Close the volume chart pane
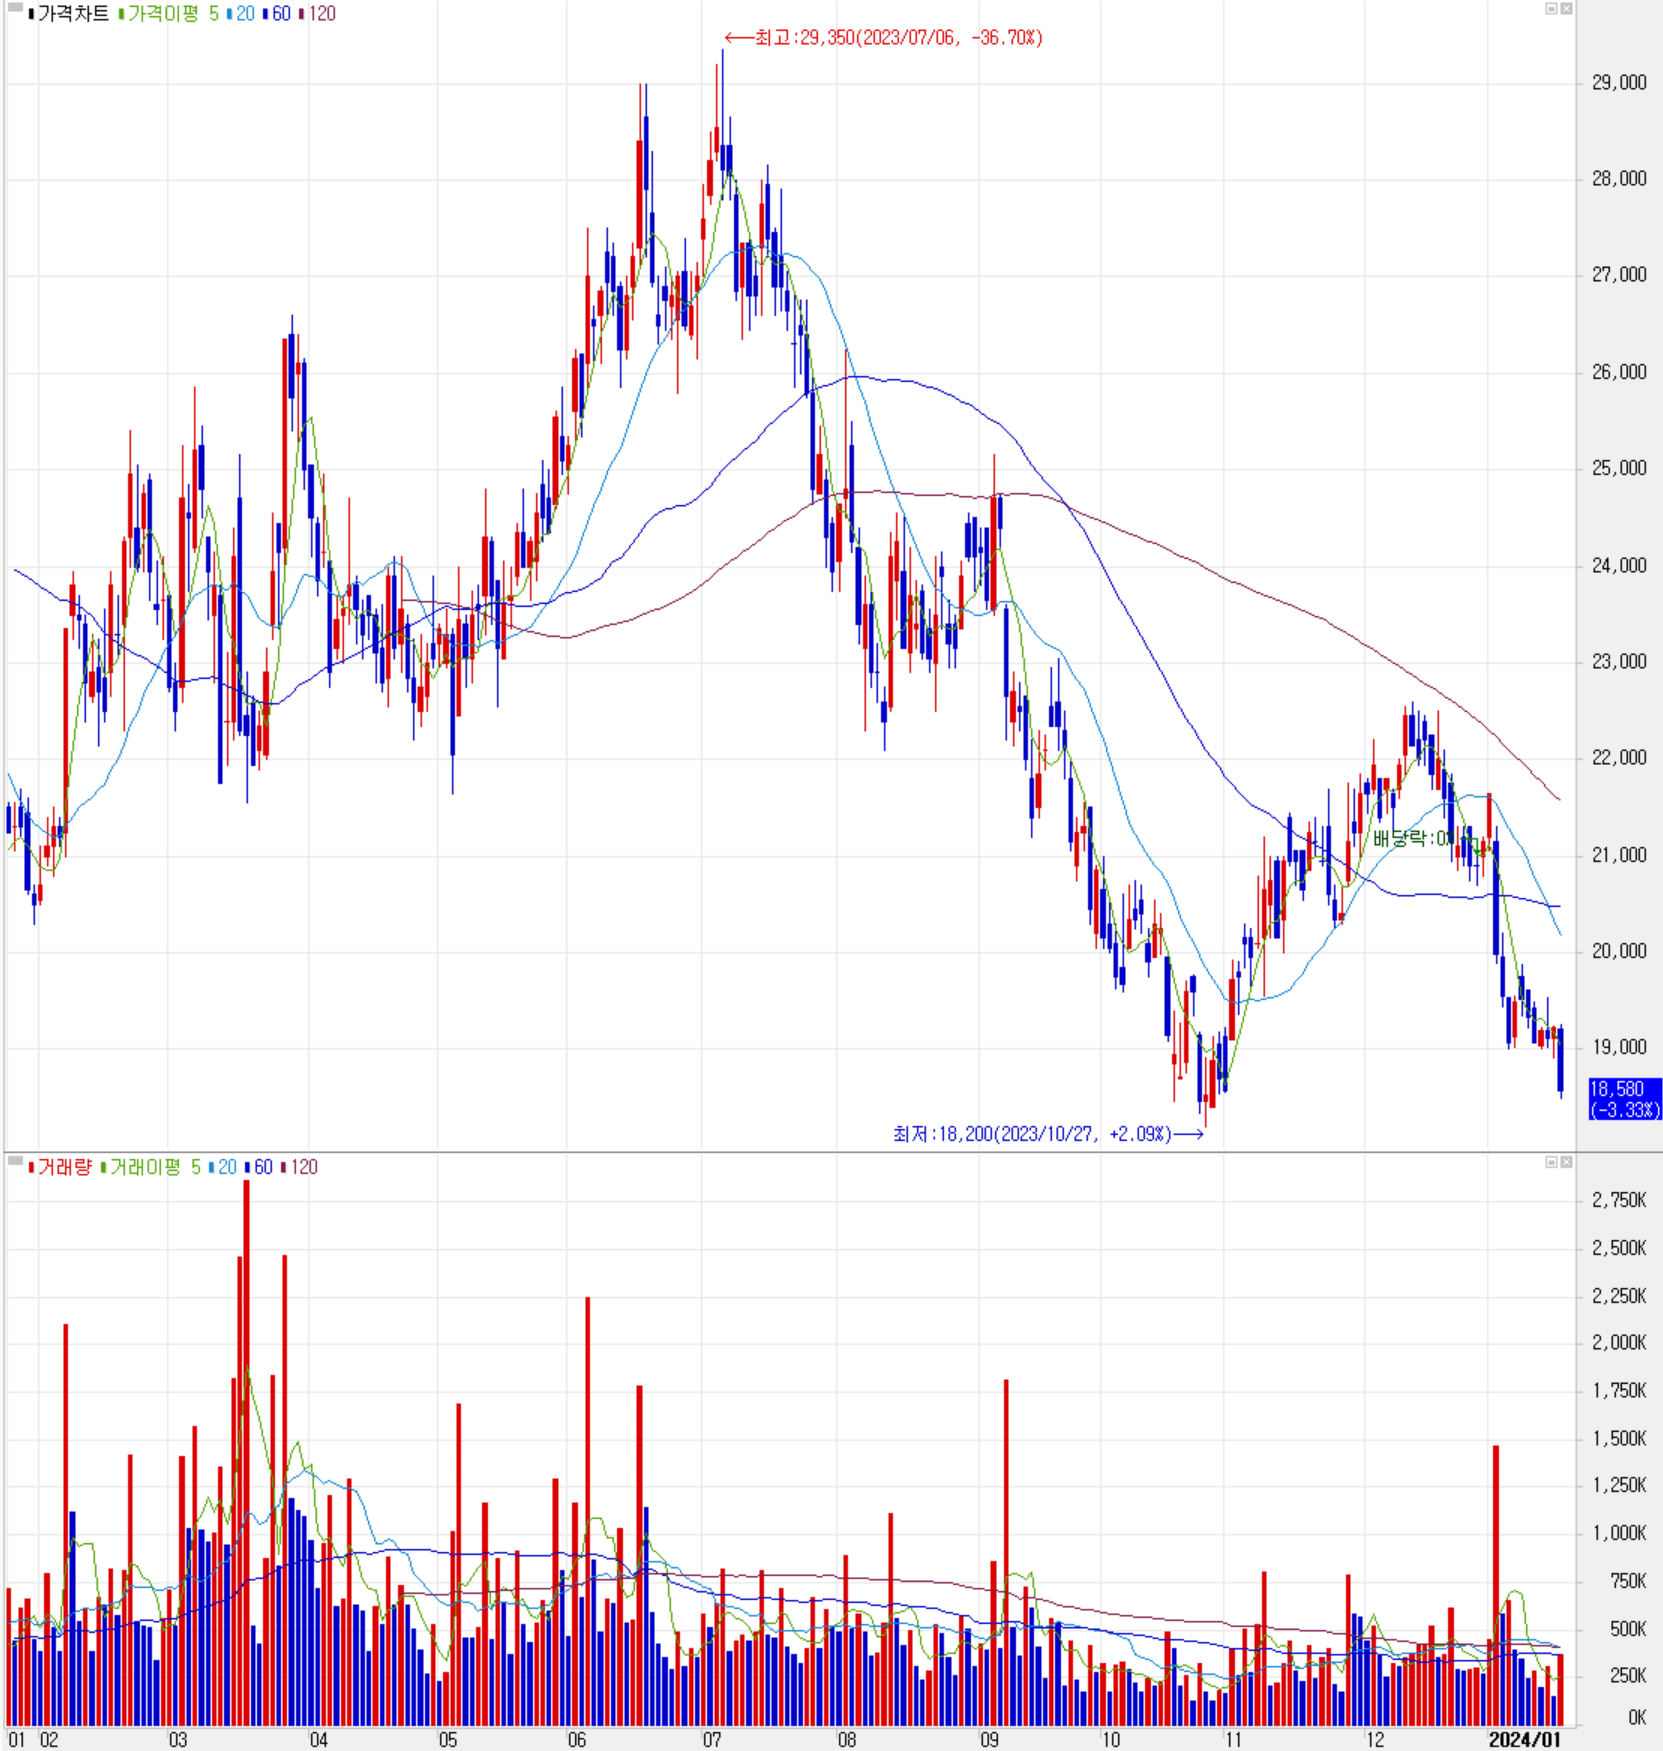The width and height of the screenshot is (1663, 1751). (x=1566, y=1162)
